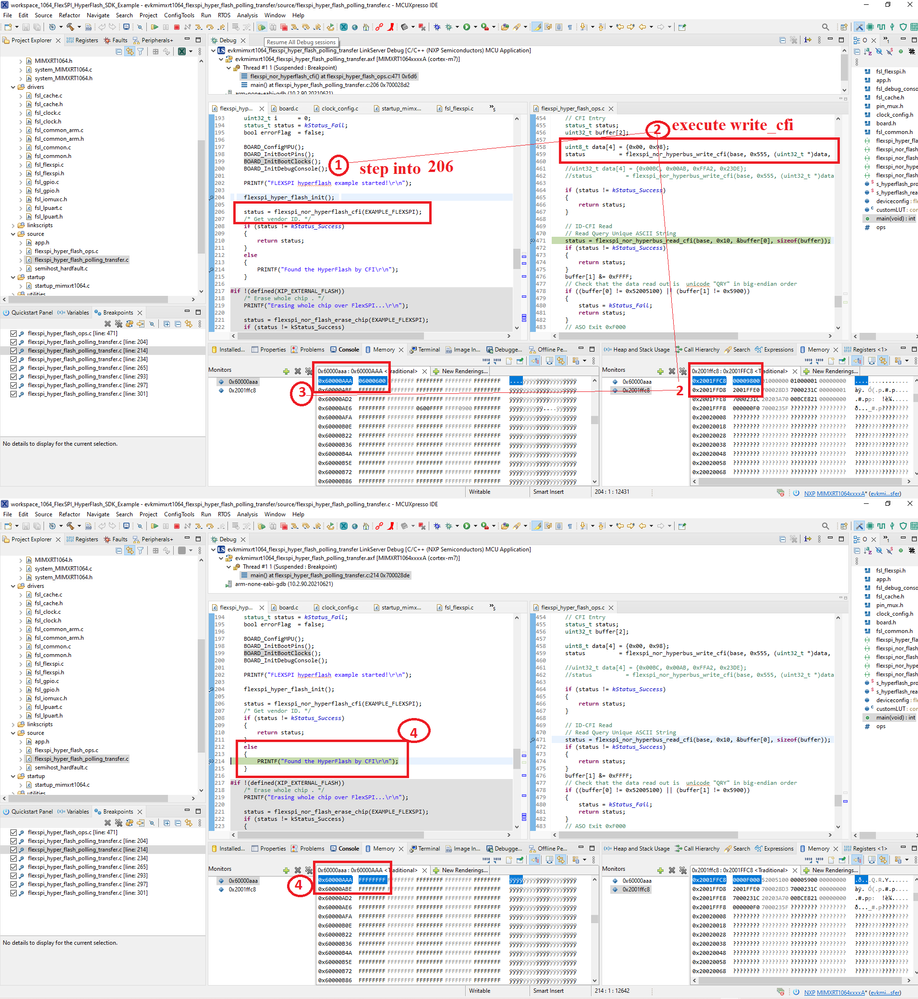This screenshot has height=999, width=918.
Task: Resume the suspended debug session
Action: tap(155, 26)
